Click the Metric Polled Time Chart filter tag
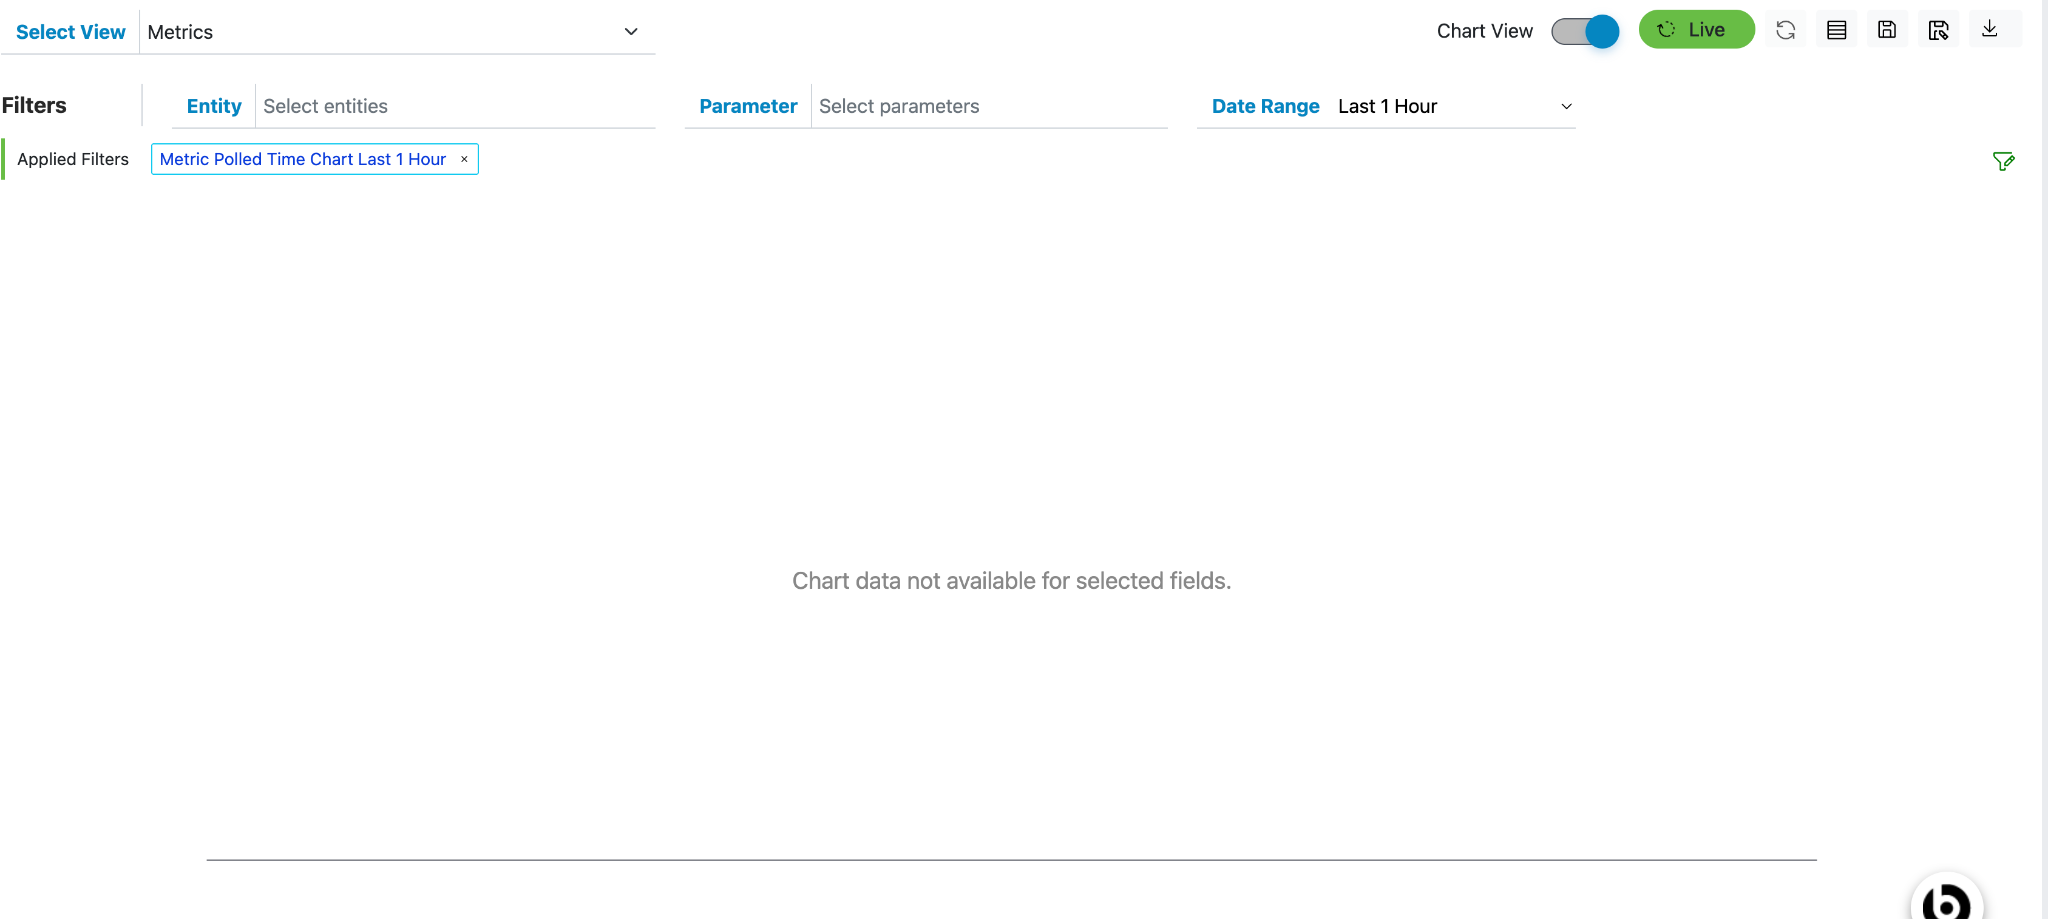 pyautogui.click(x=302, y=159)
